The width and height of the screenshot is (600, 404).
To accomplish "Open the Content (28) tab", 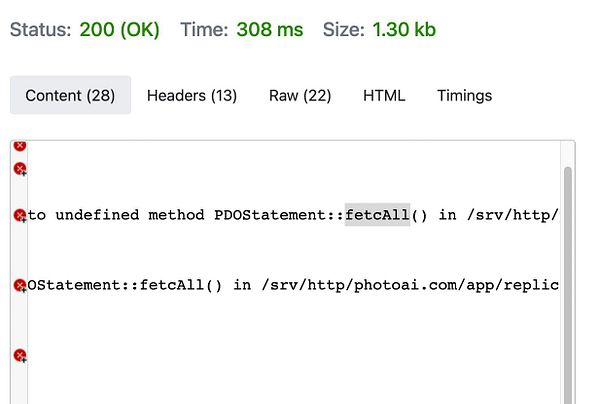I will coord(70,95).
